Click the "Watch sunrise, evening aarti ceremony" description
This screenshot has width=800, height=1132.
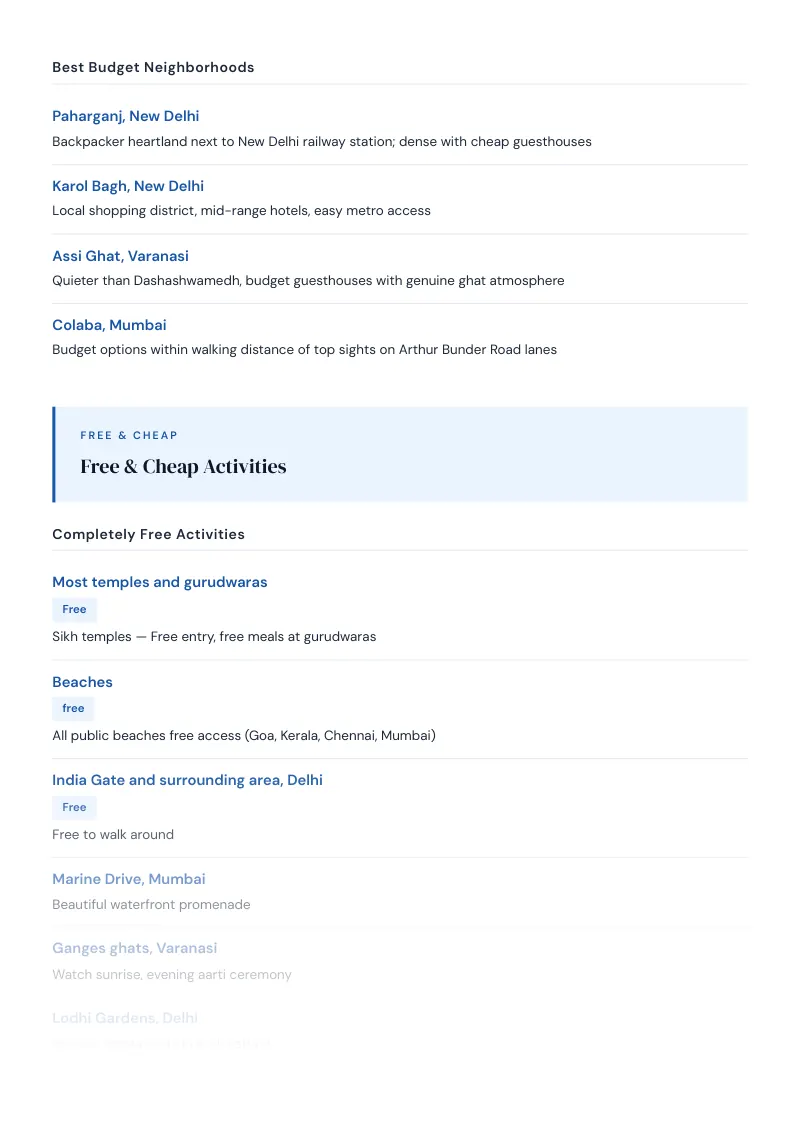click(x=172, y=975)
